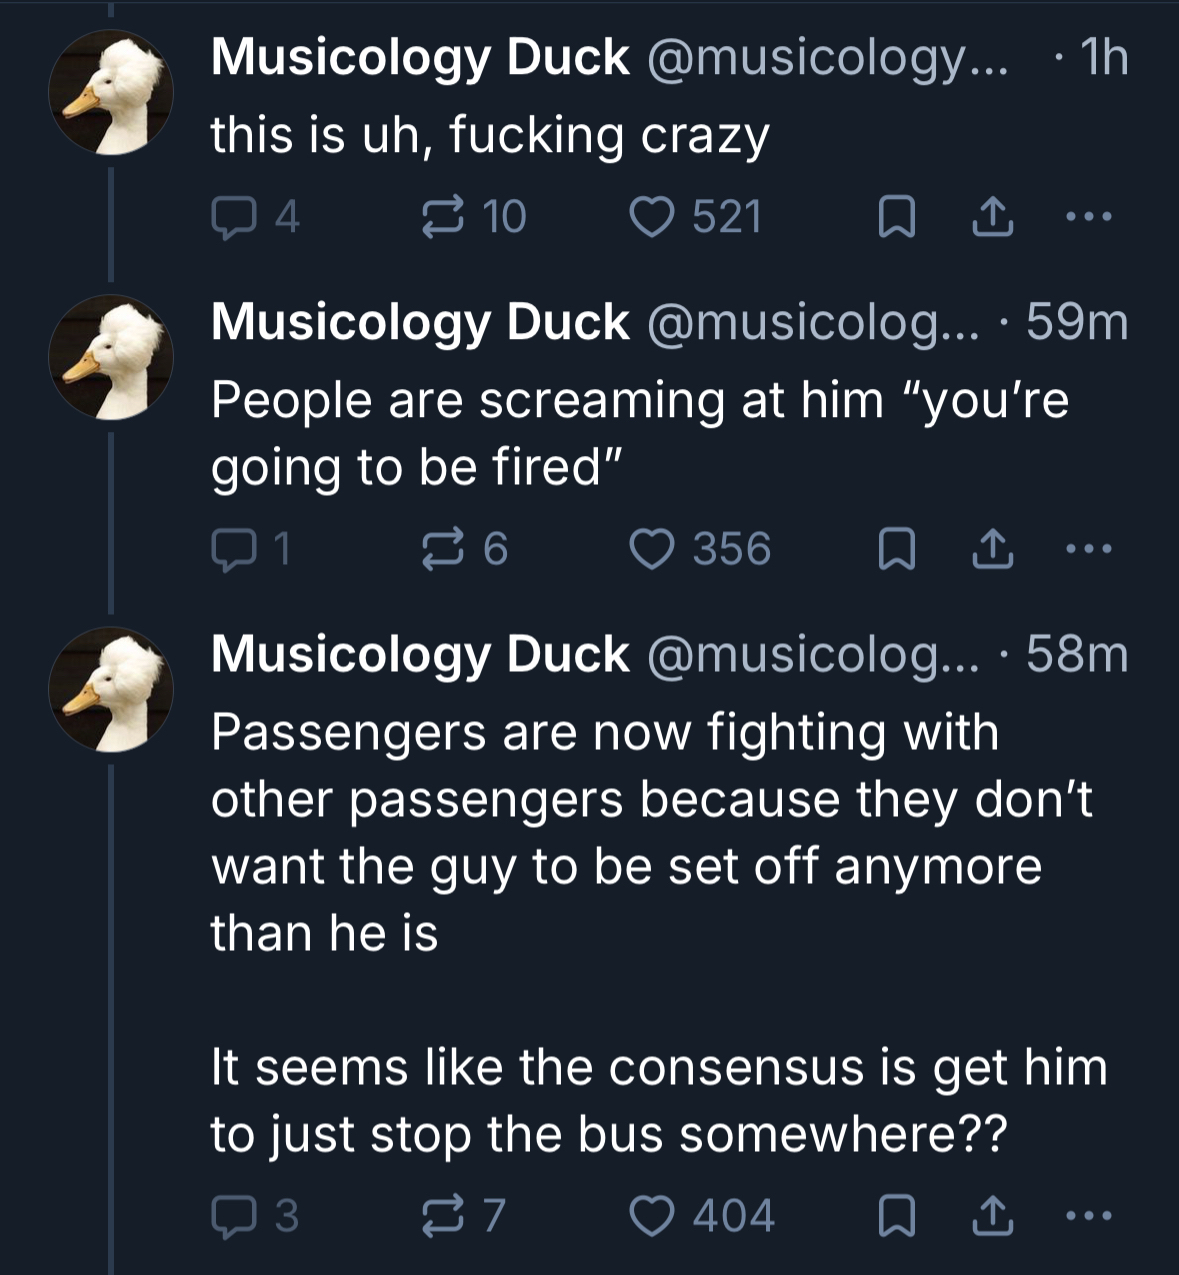
Task: Retweet the tweet with 7 retweets
Action: [x=443, y=1216]
